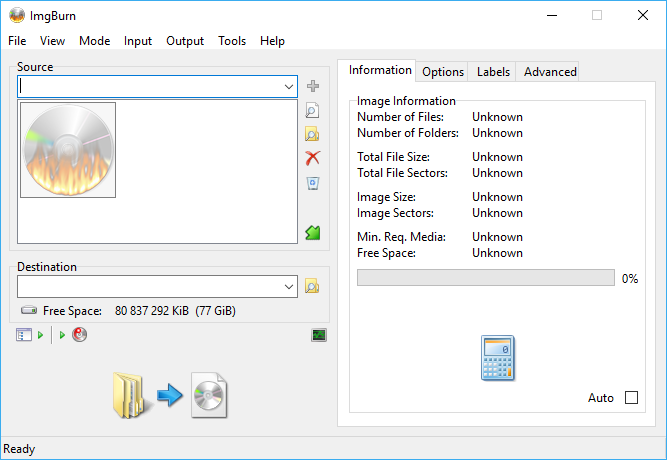Click the Build folder-to-disc image icon
Screen dimensions: 667x460
(x=170, y=395)
